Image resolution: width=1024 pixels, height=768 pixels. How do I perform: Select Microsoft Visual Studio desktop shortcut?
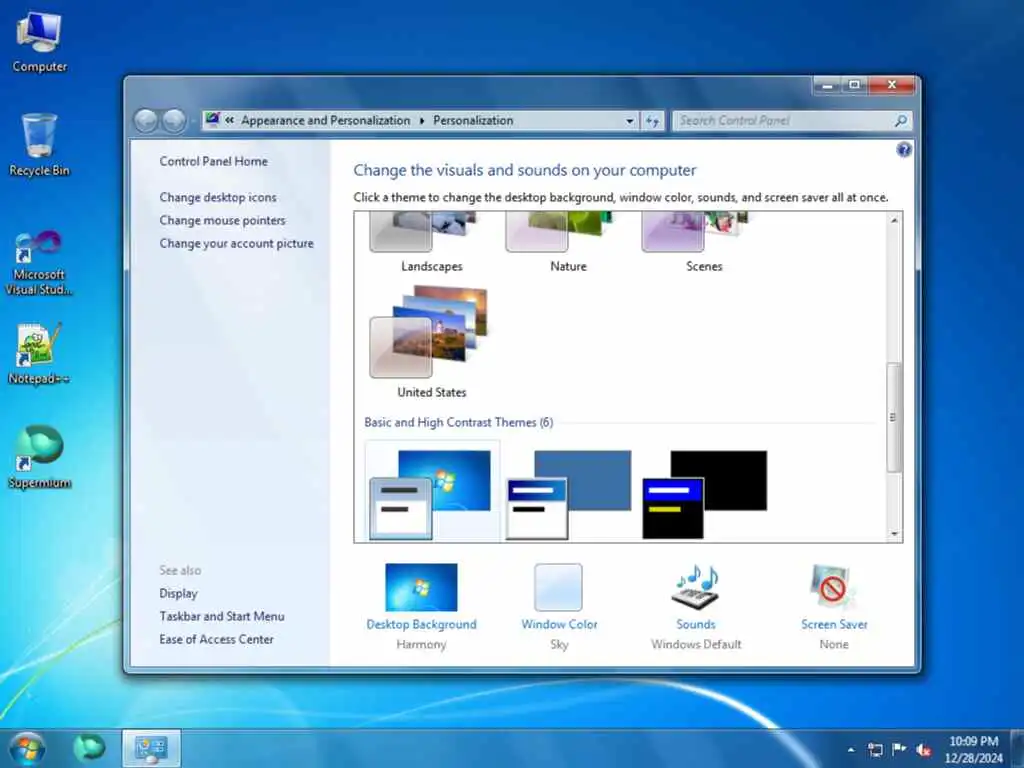click(x=39, y=263)
